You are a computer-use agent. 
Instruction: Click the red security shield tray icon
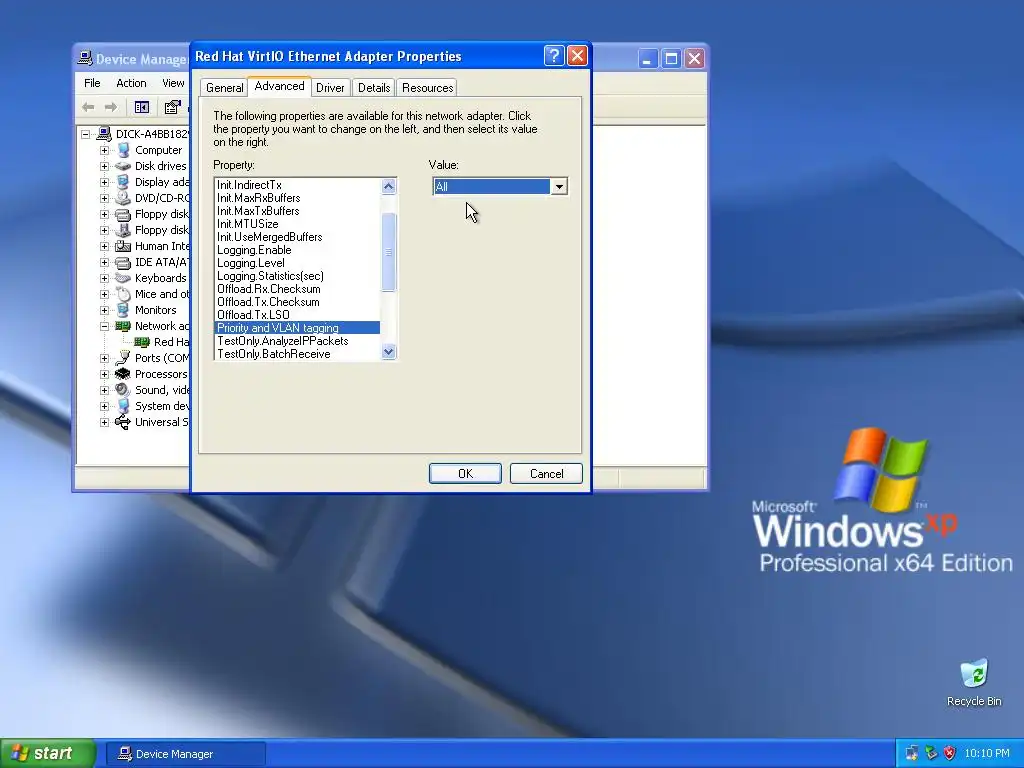pos(950,753)
